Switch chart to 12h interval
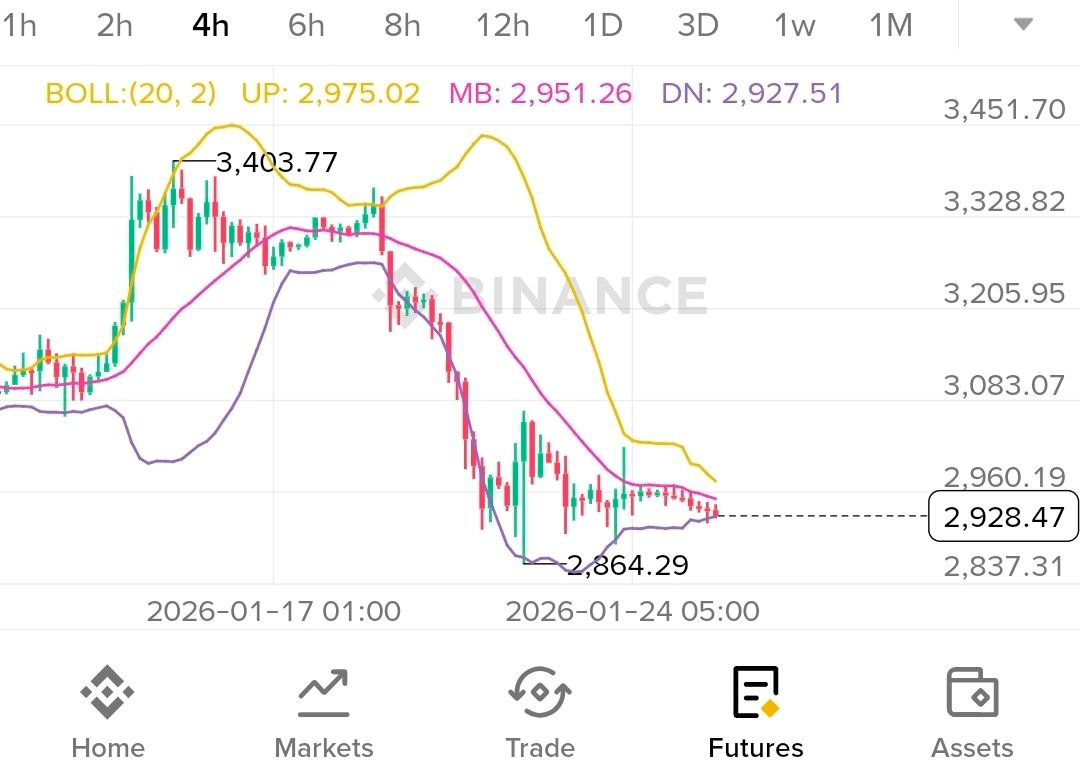Viewport: 1080px width, 770px height. coord(503,25)
